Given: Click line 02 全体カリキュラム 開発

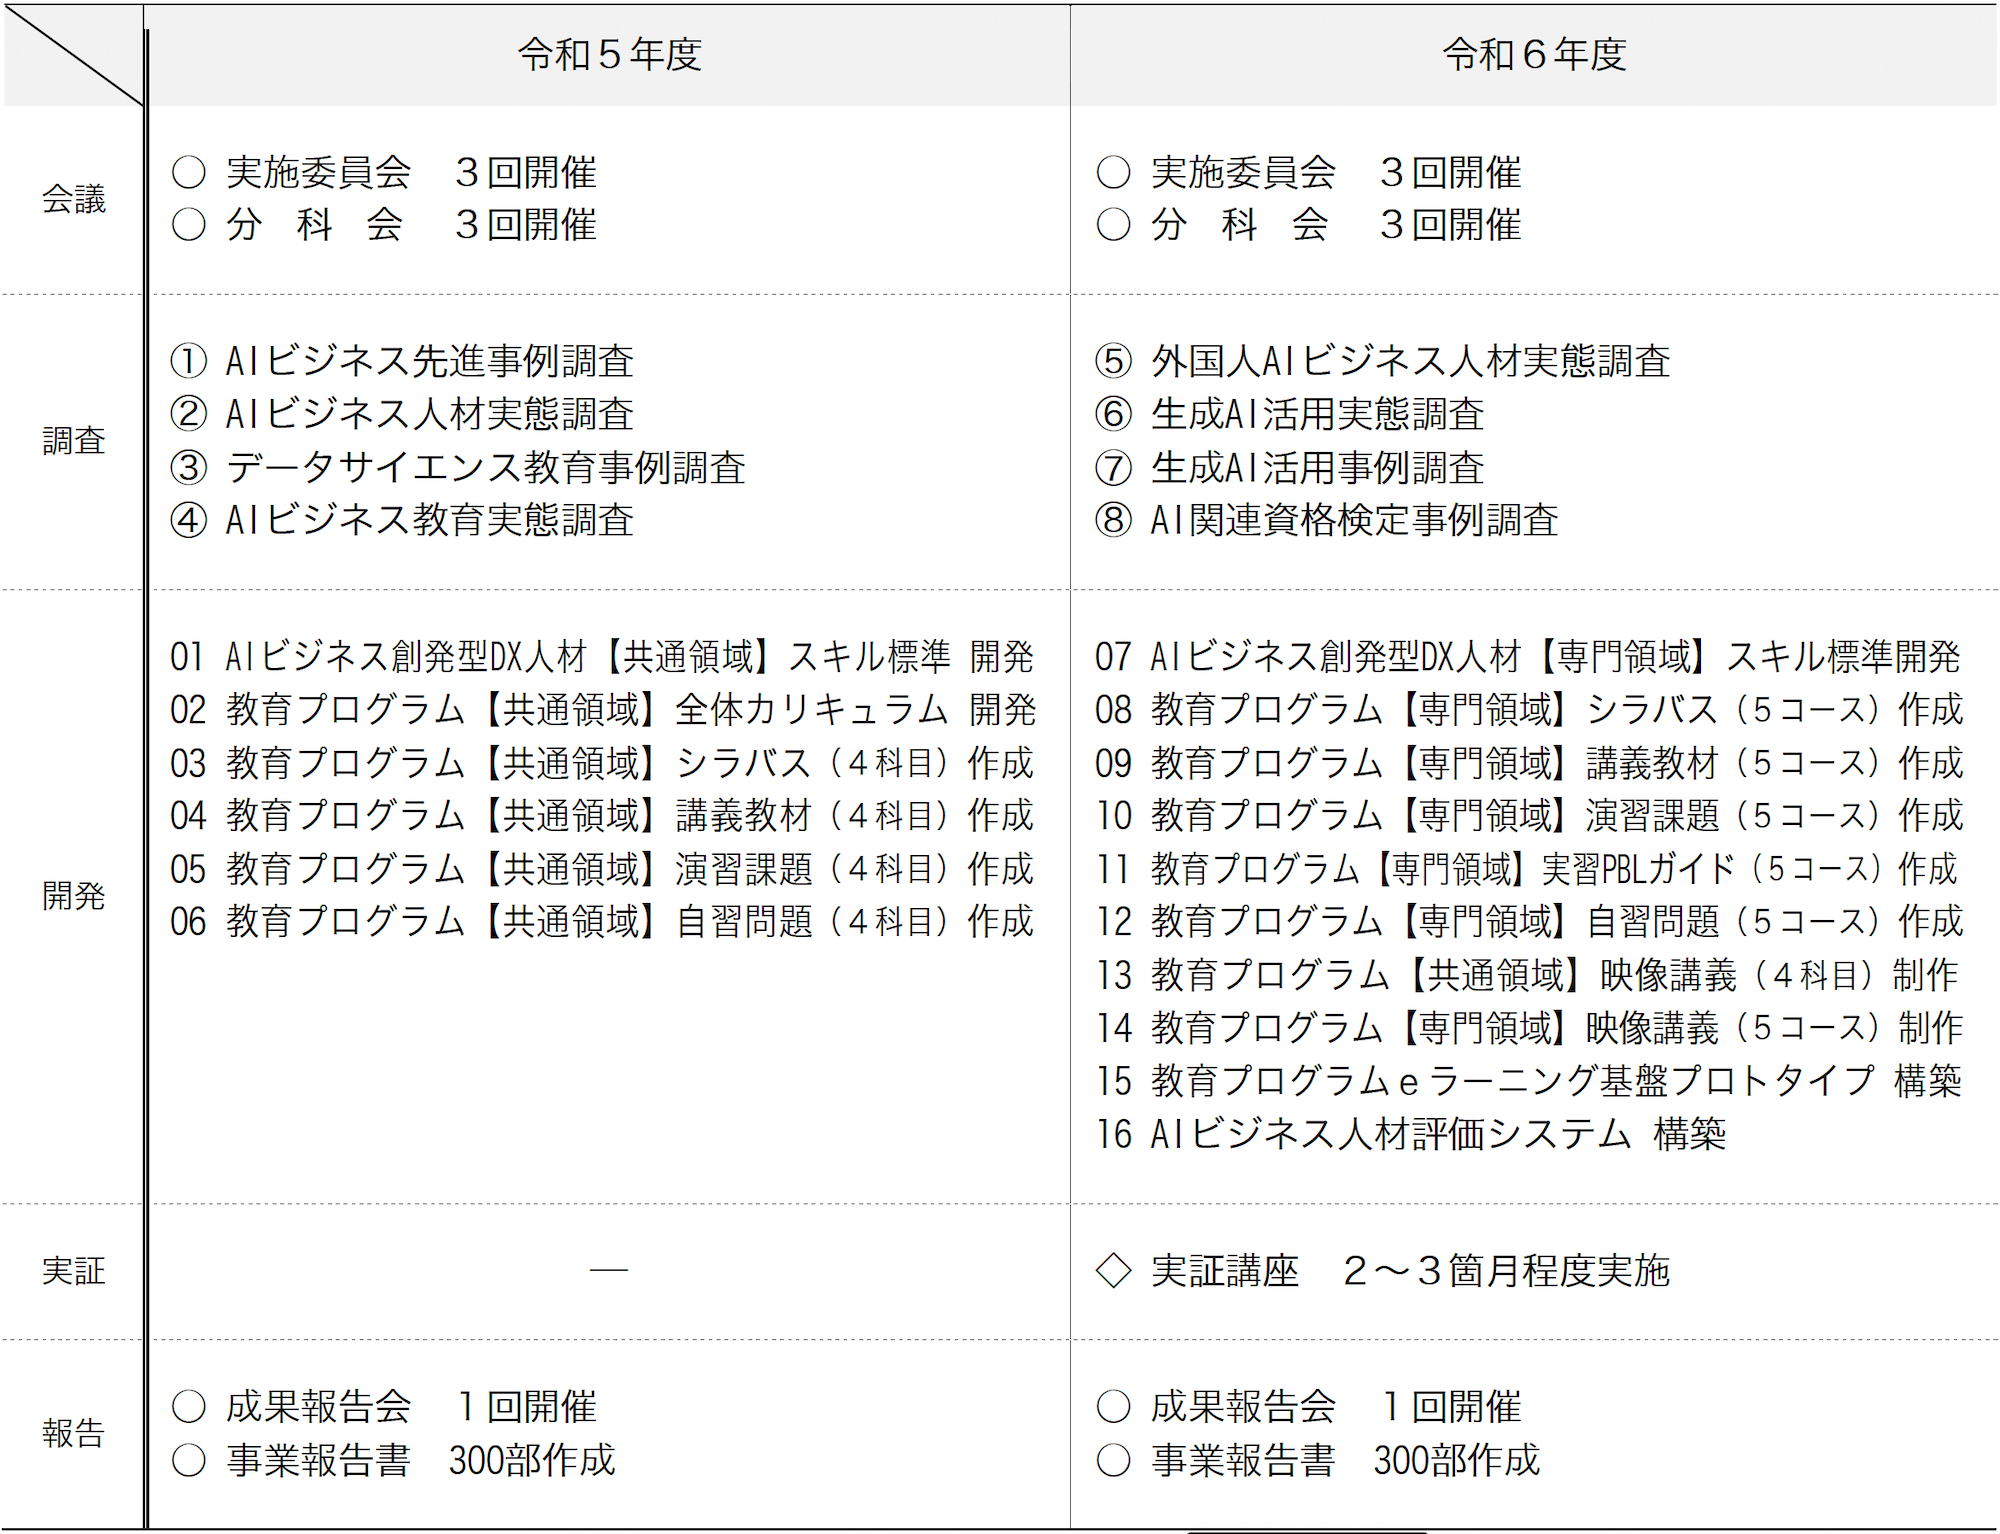Looking at the screenshot, I should (x=603, y=710).
